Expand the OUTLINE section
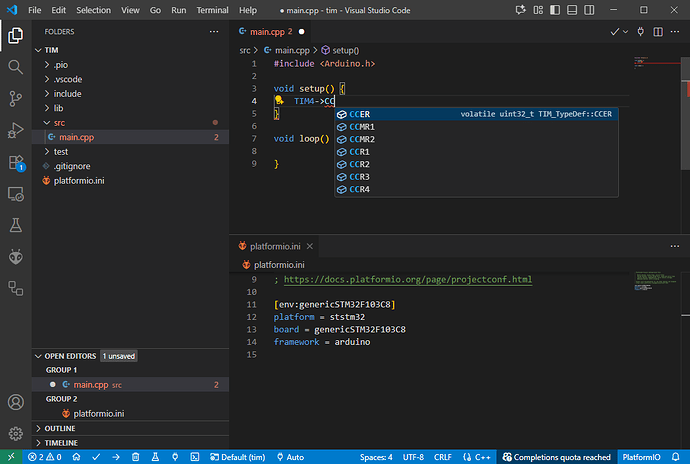This screenshot has width=690, height=464. (x=60, y=428)
